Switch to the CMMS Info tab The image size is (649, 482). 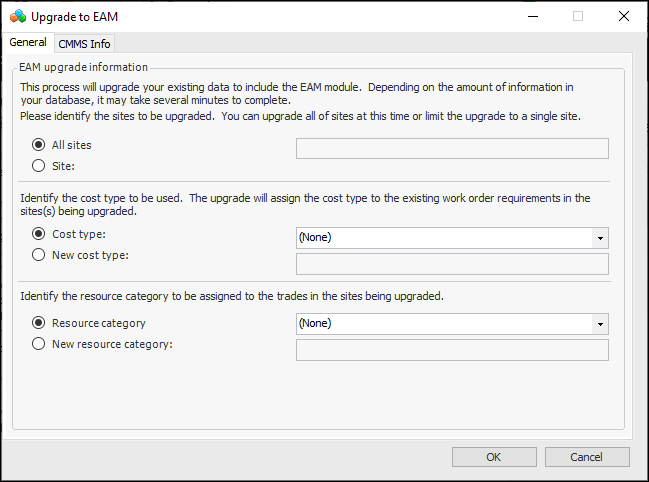pyautogui.click(x=85, y=43)
